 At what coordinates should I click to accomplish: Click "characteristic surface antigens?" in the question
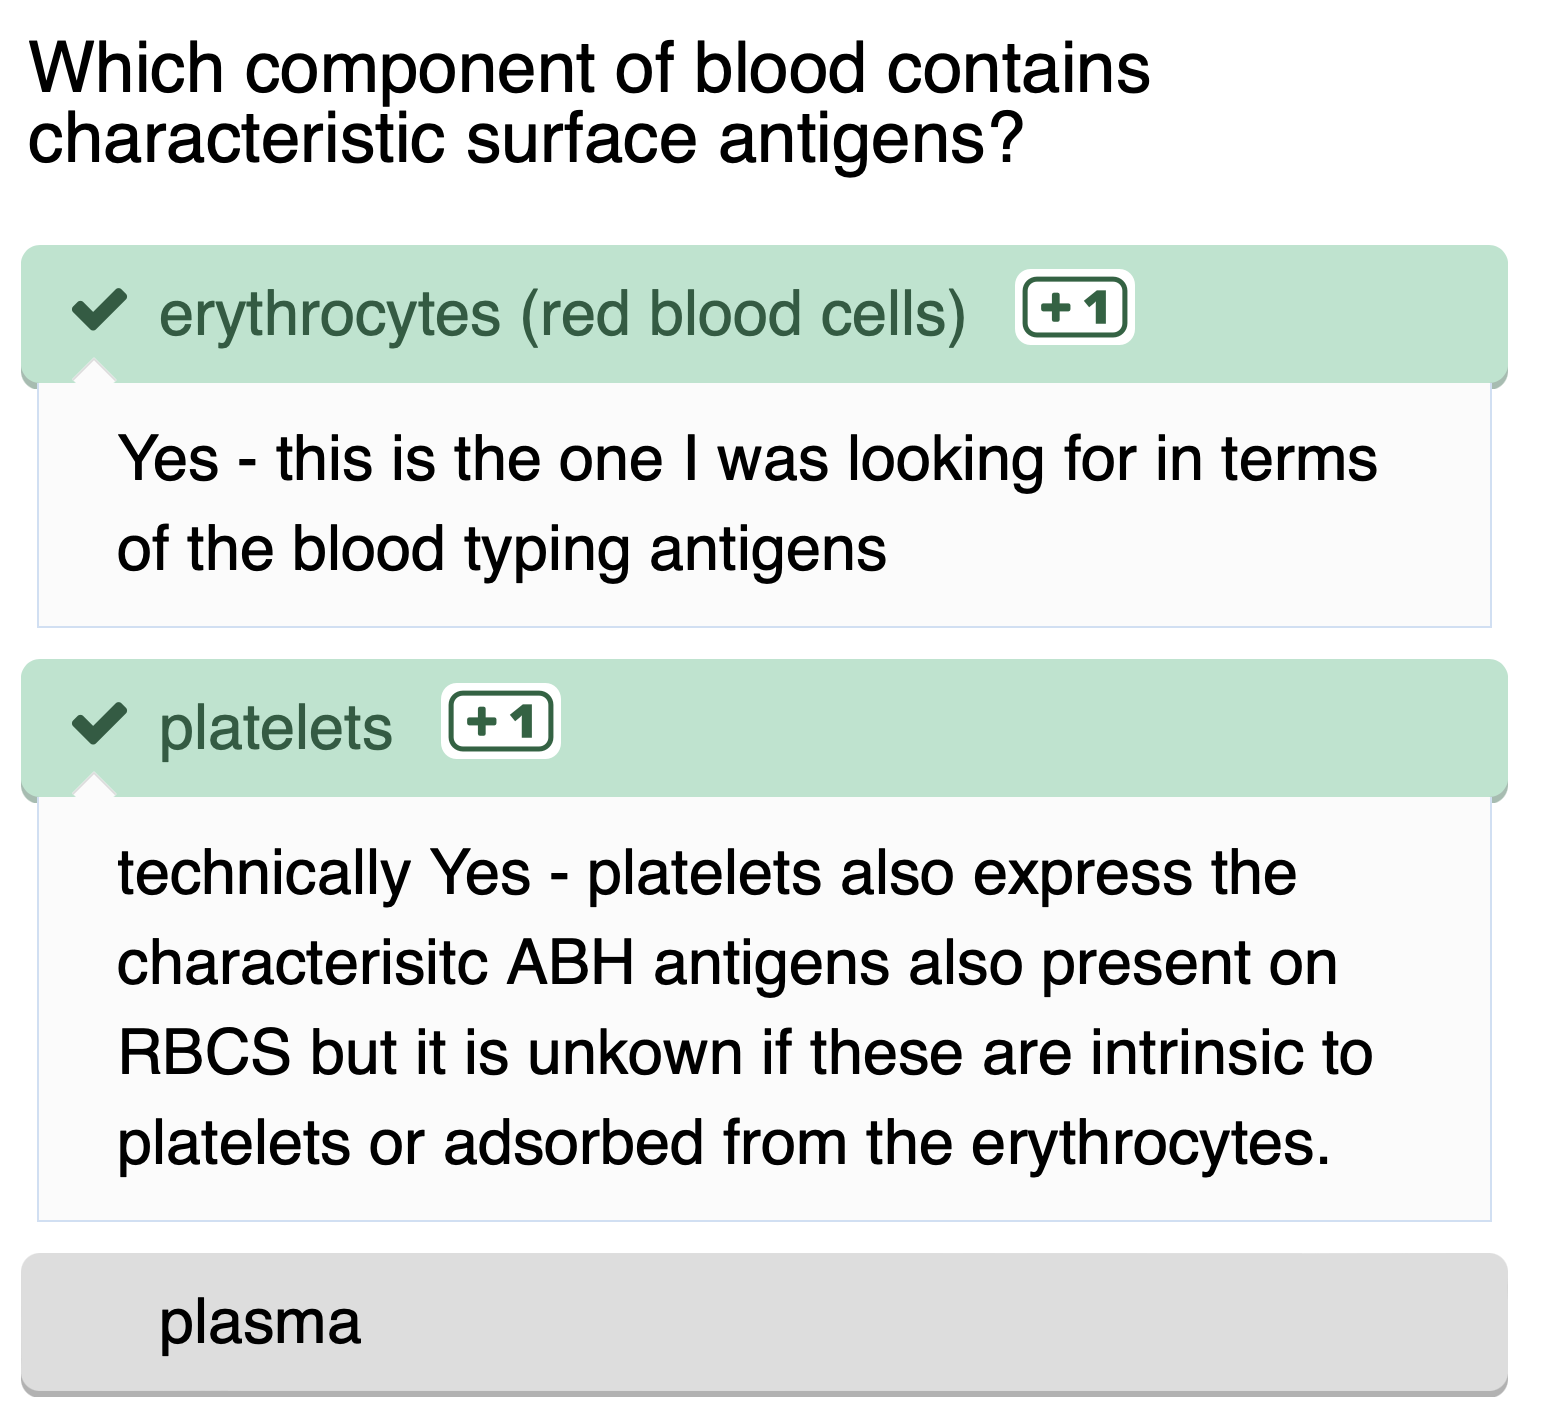526,138
